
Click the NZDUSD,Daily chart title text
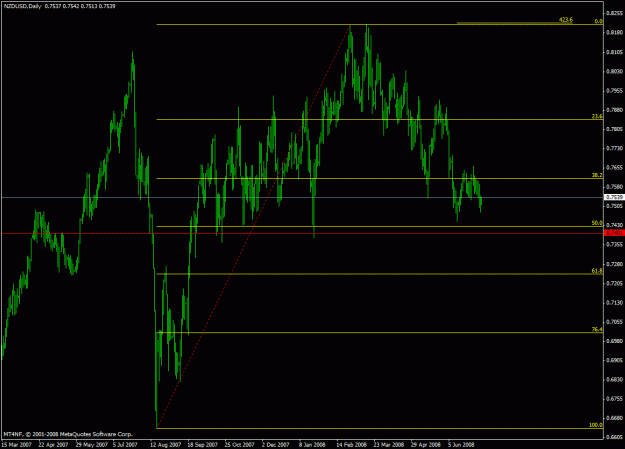tap(23, 6)
